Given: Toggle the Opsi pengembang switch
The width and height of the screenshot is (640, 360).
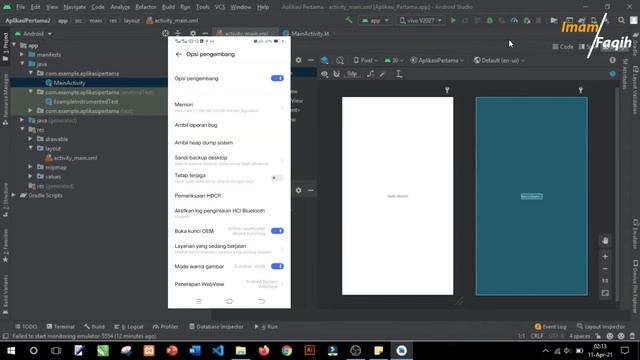Looking at the screenshot, I should 277,78.
